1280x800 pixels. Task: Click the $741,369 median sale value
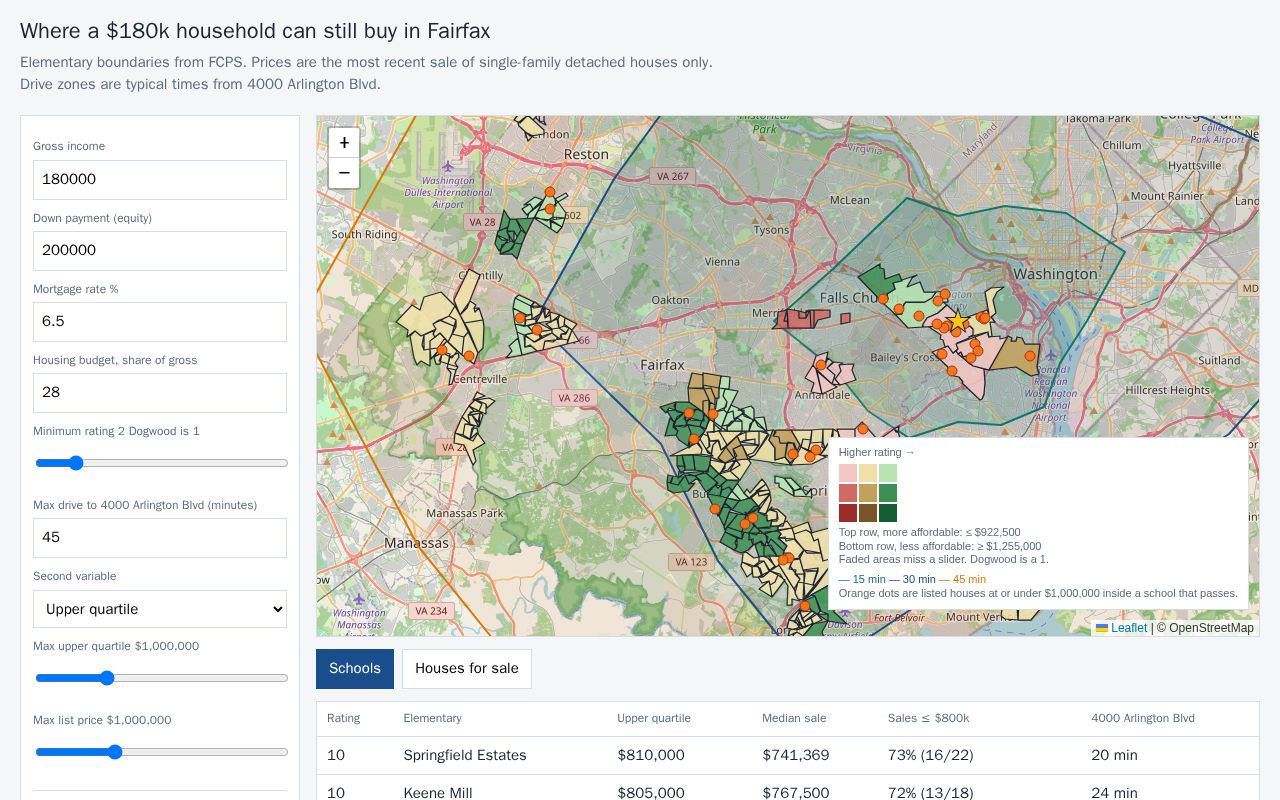pyautogui.click(x=796, y=755)
